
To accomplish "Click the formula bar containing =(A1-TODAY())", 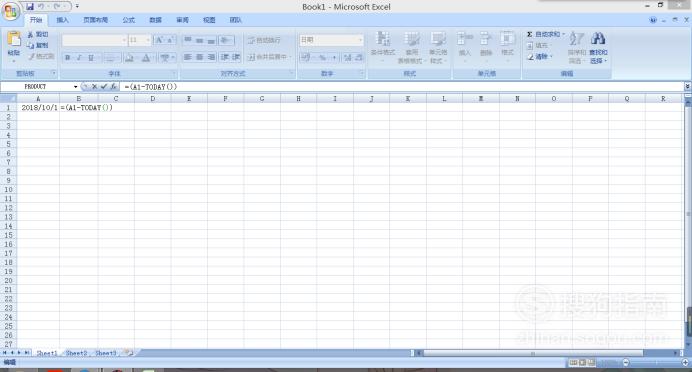I will [402, 87].
